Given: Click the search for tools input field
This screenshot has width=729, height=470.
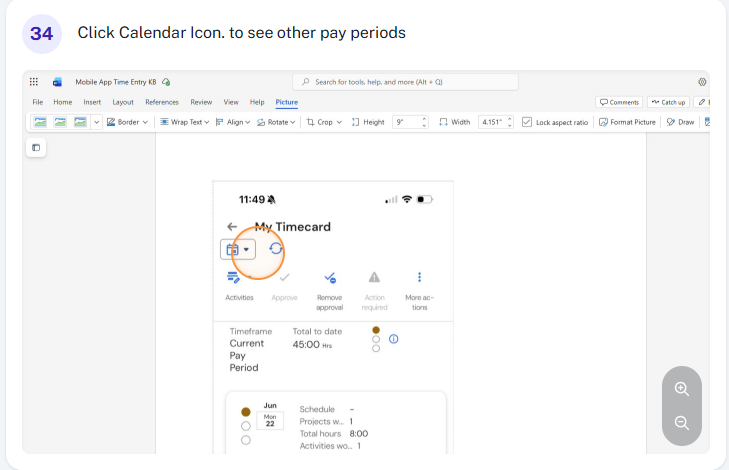Looking at the screenshot, I should click(x=405, y=82).
